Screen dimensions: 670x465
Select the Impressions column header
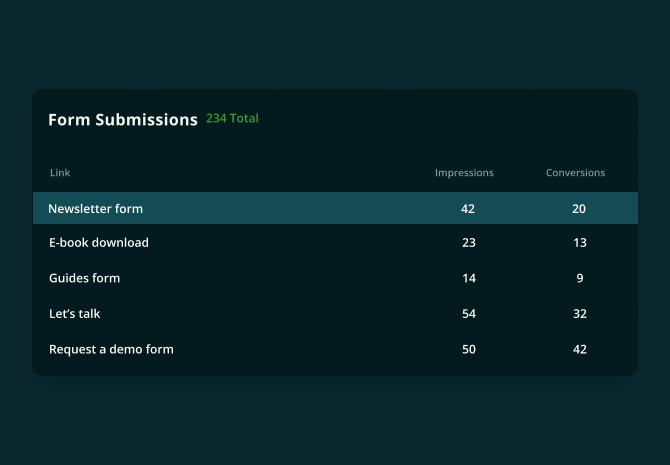(464, 173)
